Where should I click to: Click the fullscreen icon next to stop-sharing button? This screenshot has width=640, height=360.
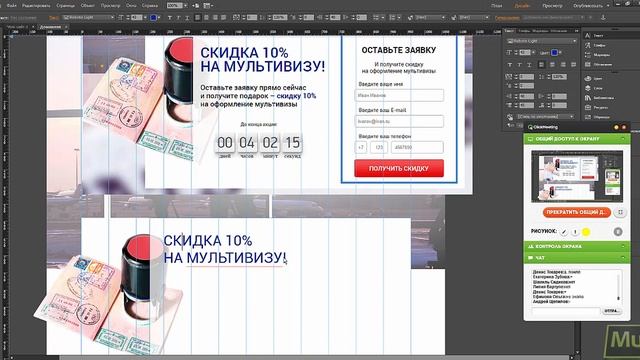click(x=620, y=212)
